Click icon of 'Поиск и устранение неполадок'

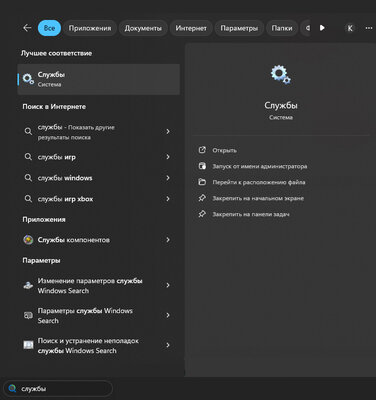tap(28, 345)
